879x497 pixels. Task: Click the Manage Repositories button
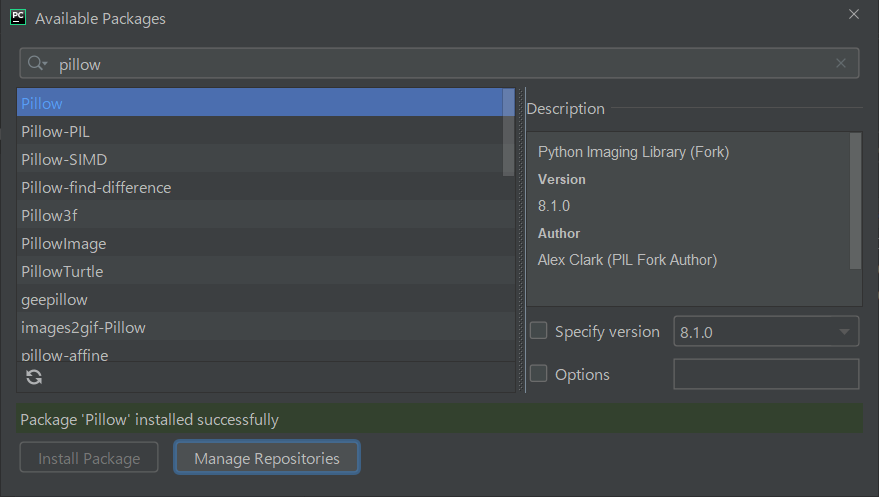click(267, 458)
